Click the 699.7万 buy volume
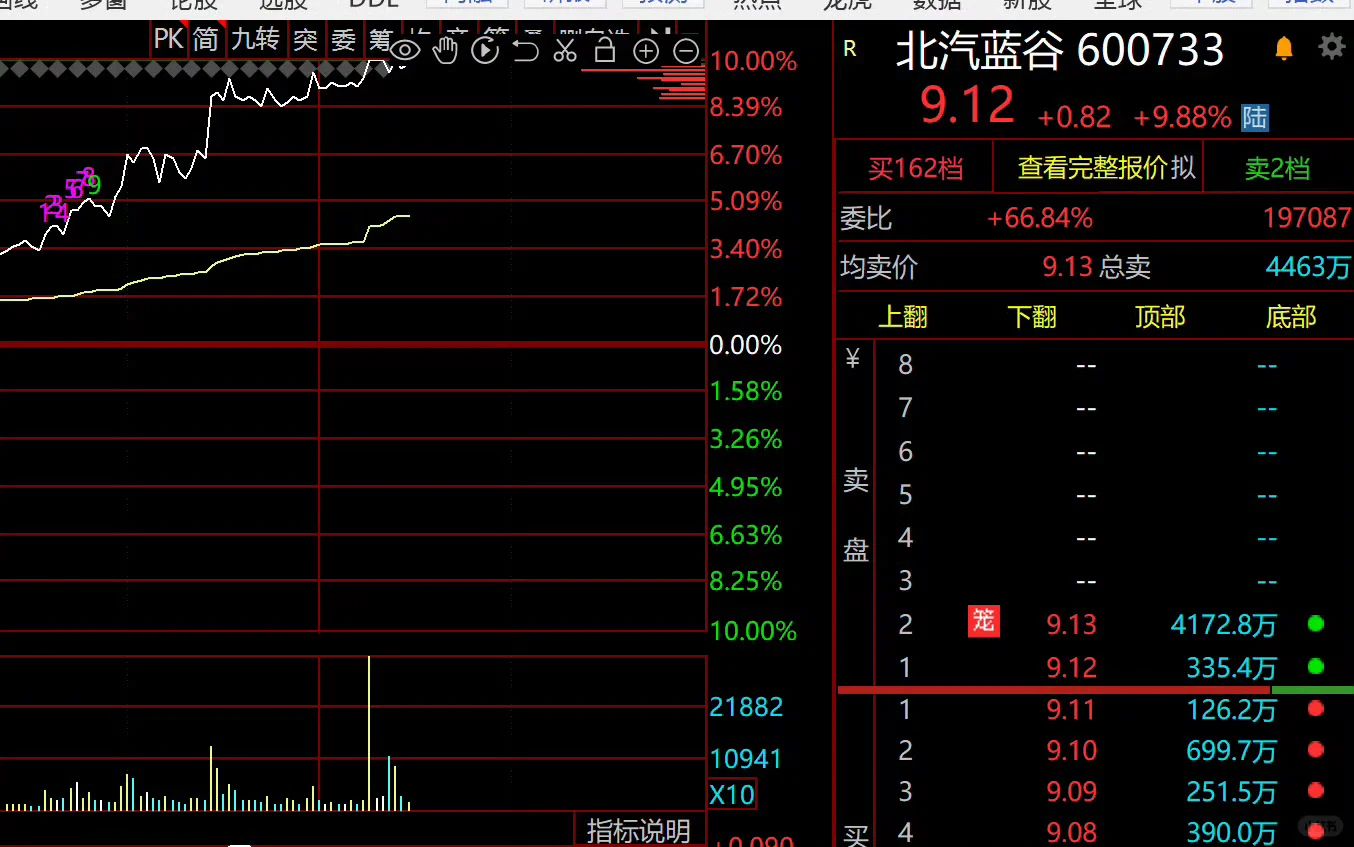 [1232, 750]
